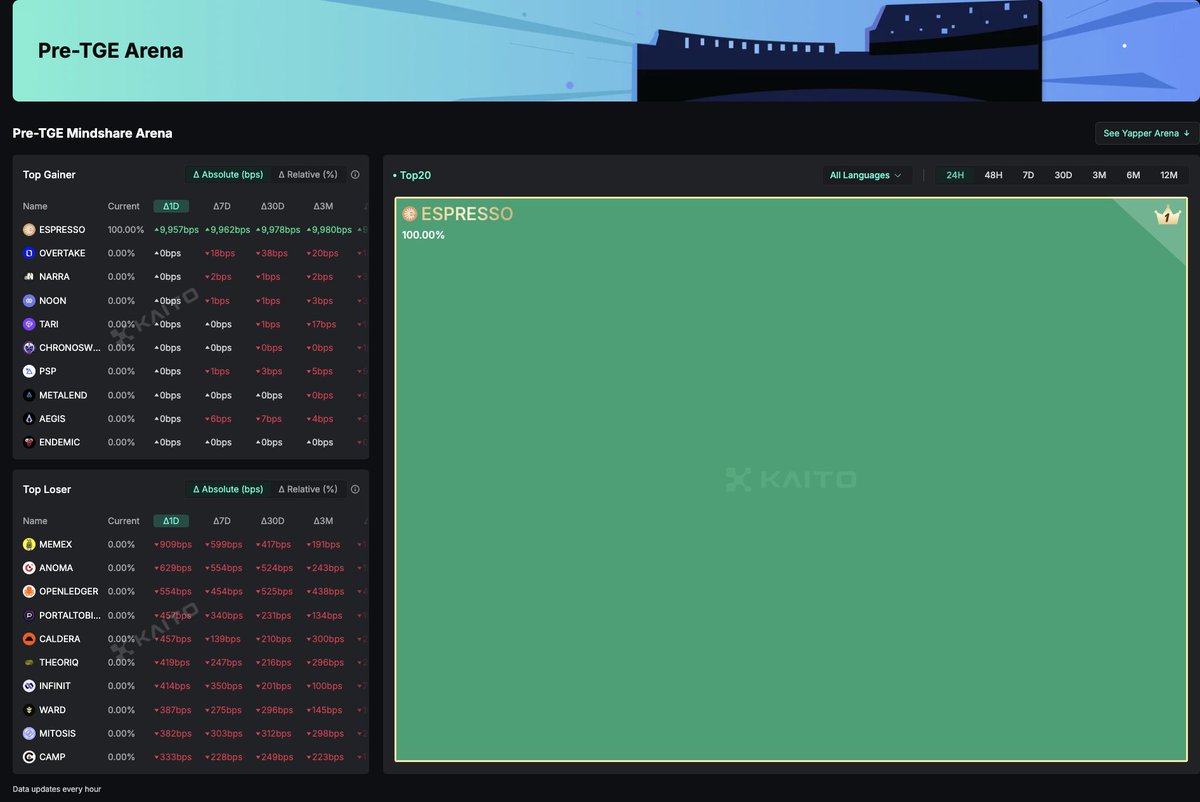
Task: Click the CHRONOSW... token icon
Action: click(x=29, y=348)
